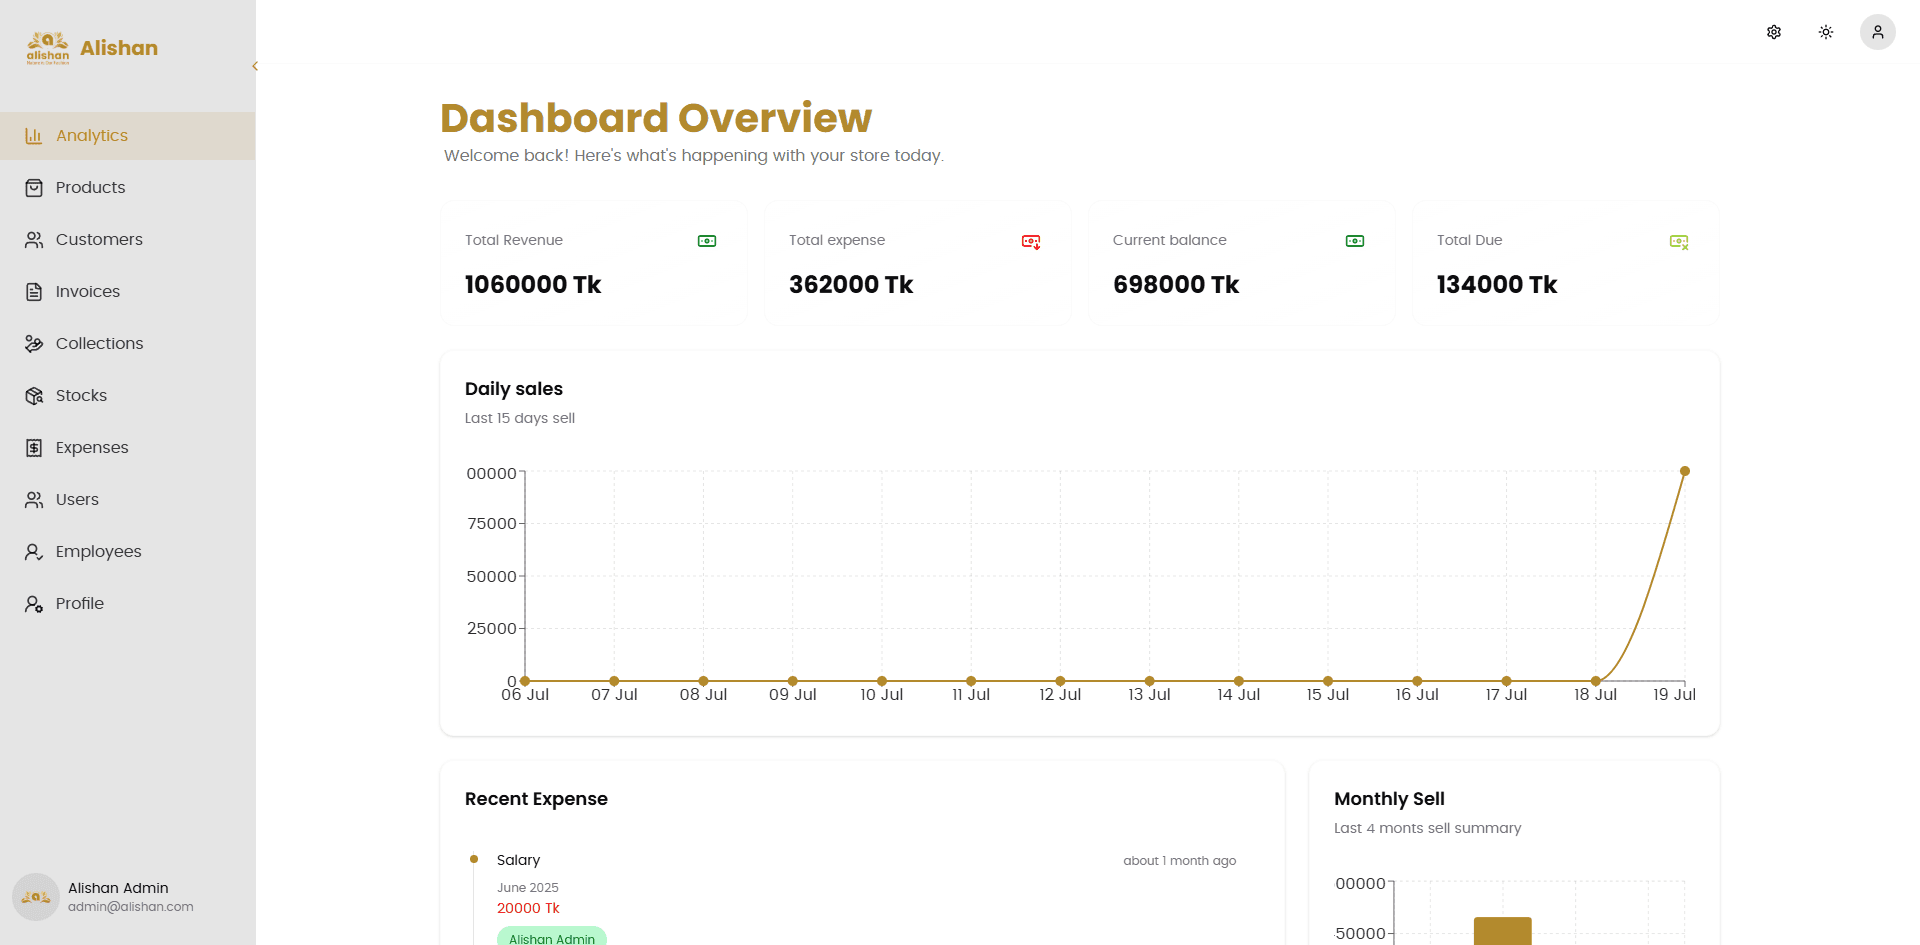This screenshot has height=945, width=1920.
Task: Click the Expenses receipt icon
Action: click(34, 448)
